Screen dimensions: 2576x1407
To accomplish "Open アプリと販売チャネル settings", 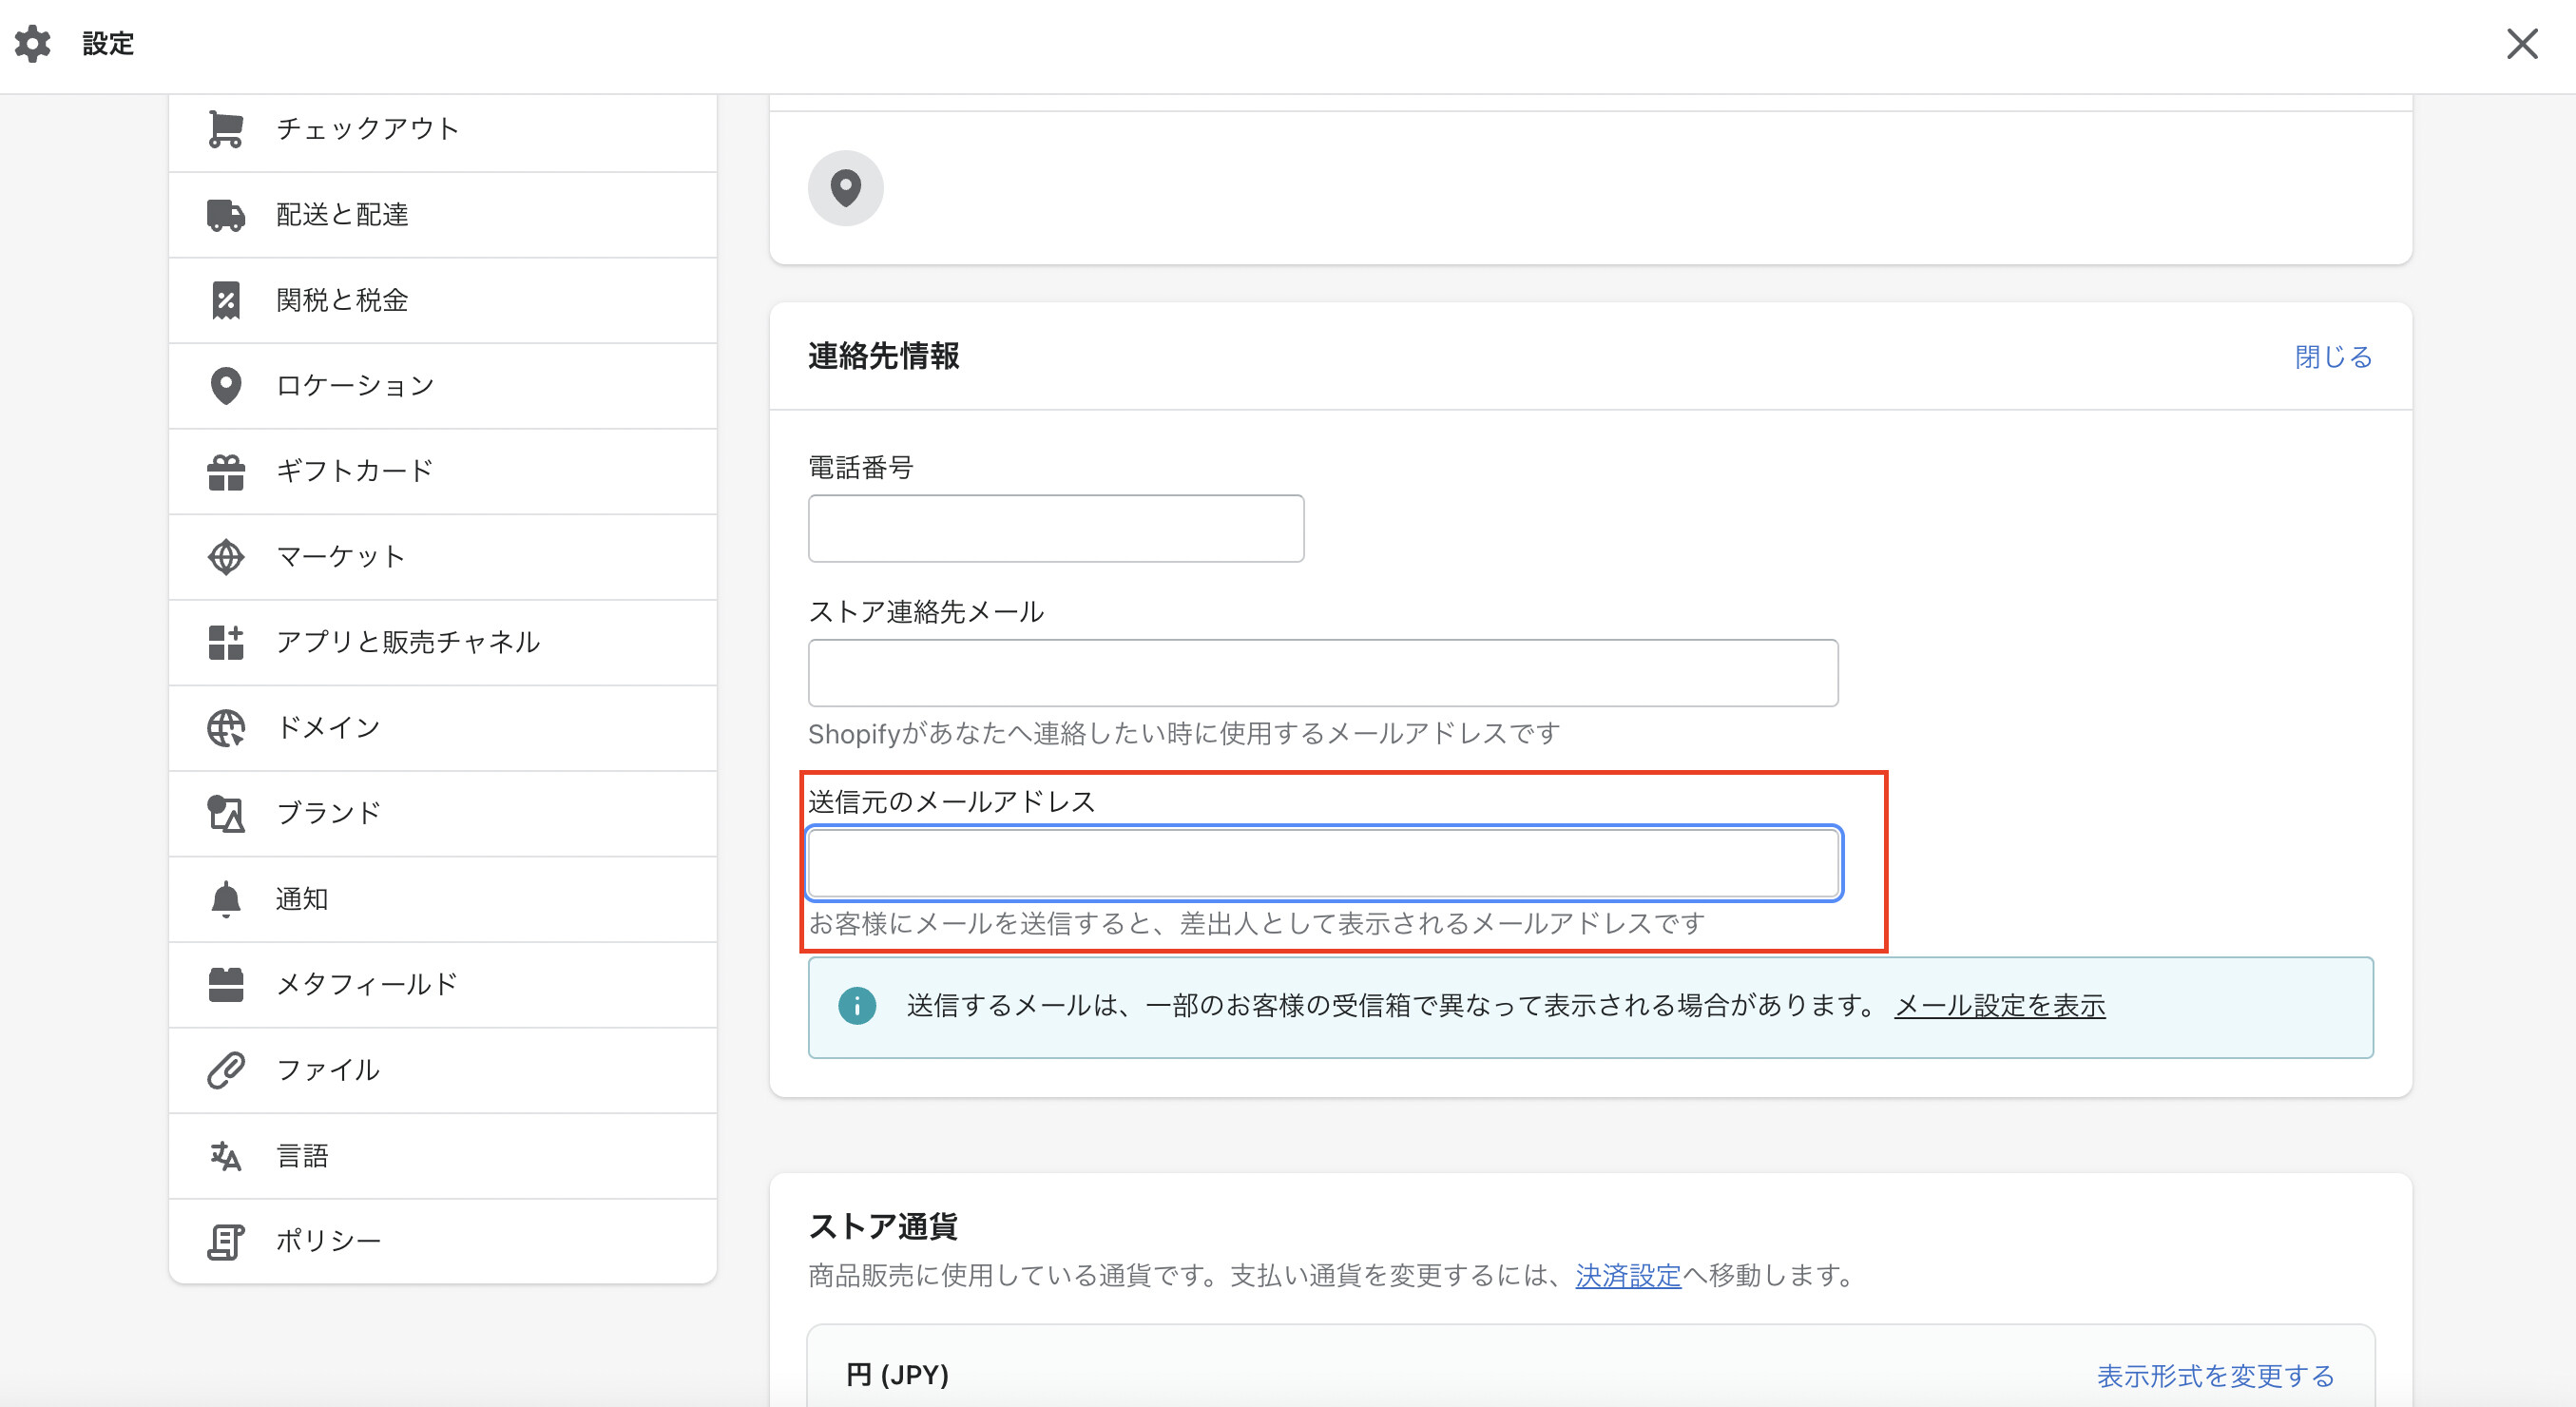I will pyautogui.click(x=408, y=642).
